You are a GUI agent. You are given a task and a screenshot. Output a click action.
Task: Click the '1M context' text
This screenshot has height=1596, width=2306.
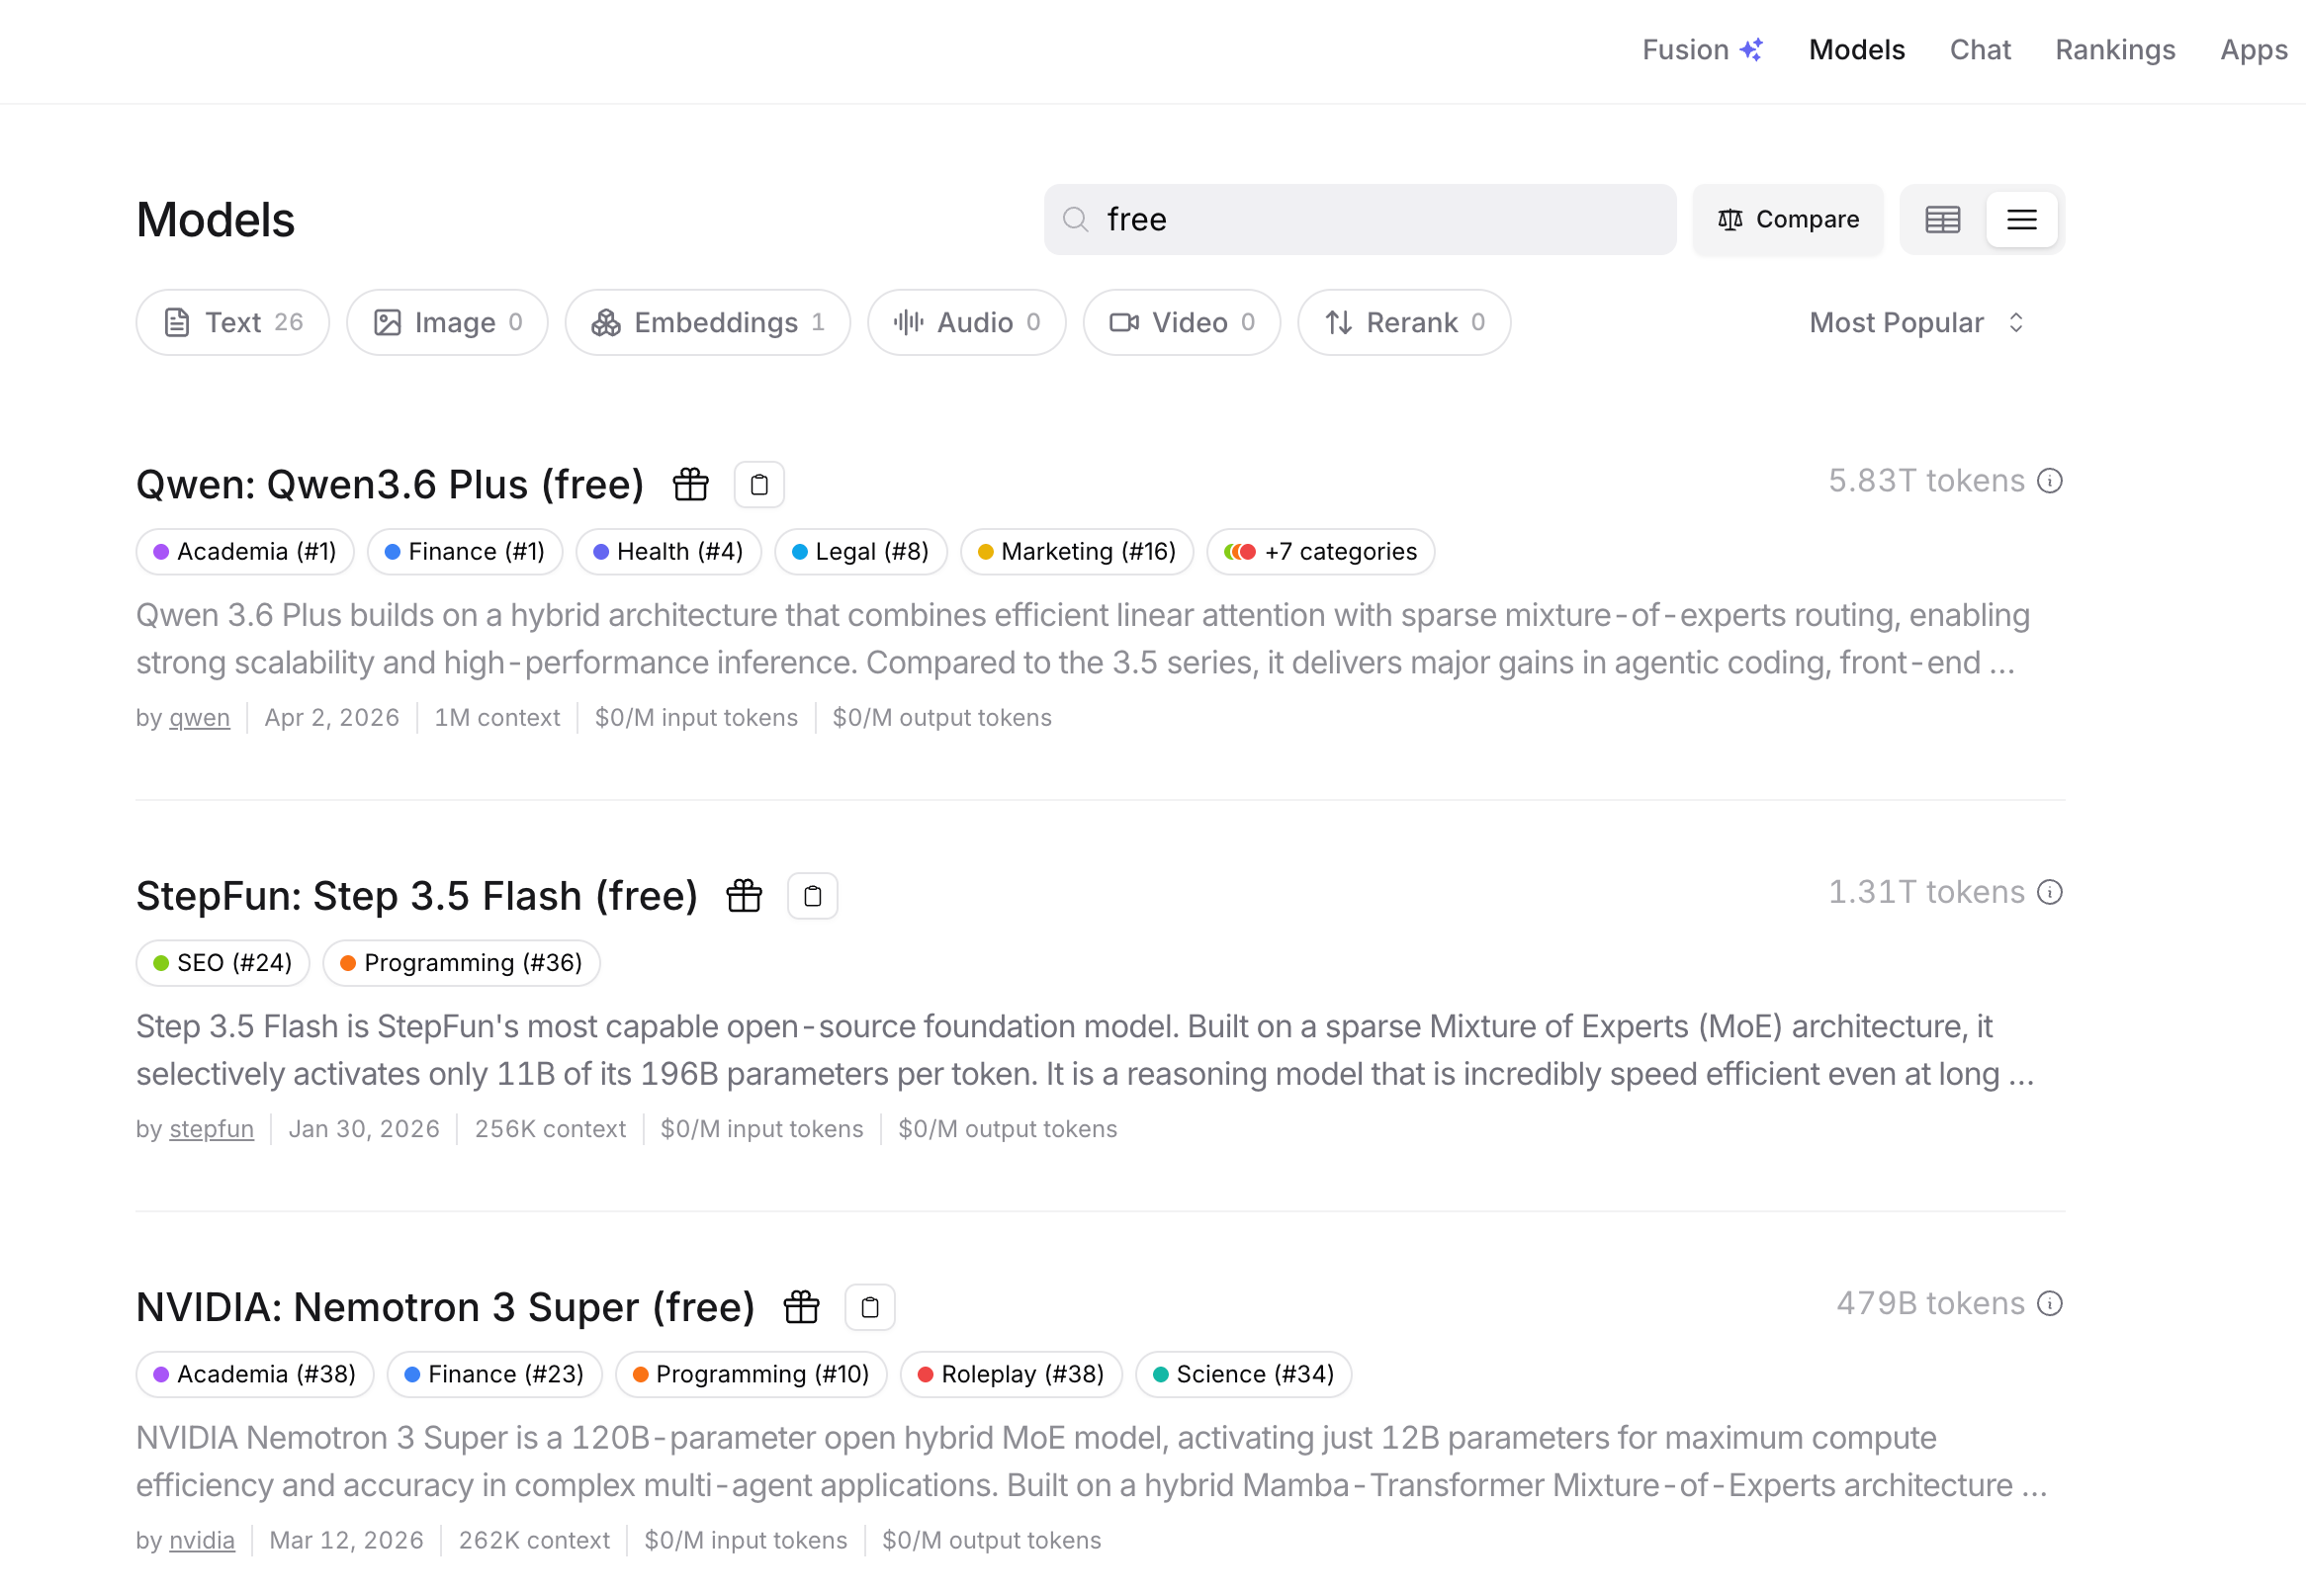[497, 718]
